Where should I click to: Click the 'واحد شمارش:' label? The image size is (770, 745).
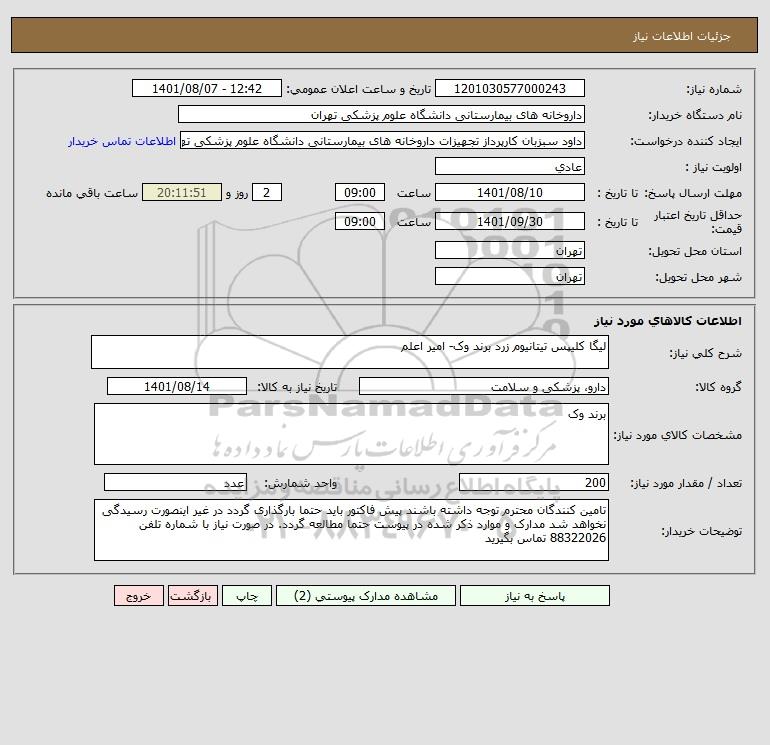(301, 483)
